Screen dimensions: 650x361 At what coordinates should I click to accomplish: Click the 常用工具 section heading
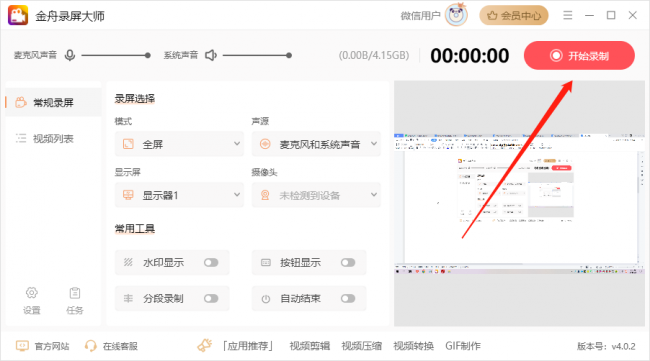(135, 229)
